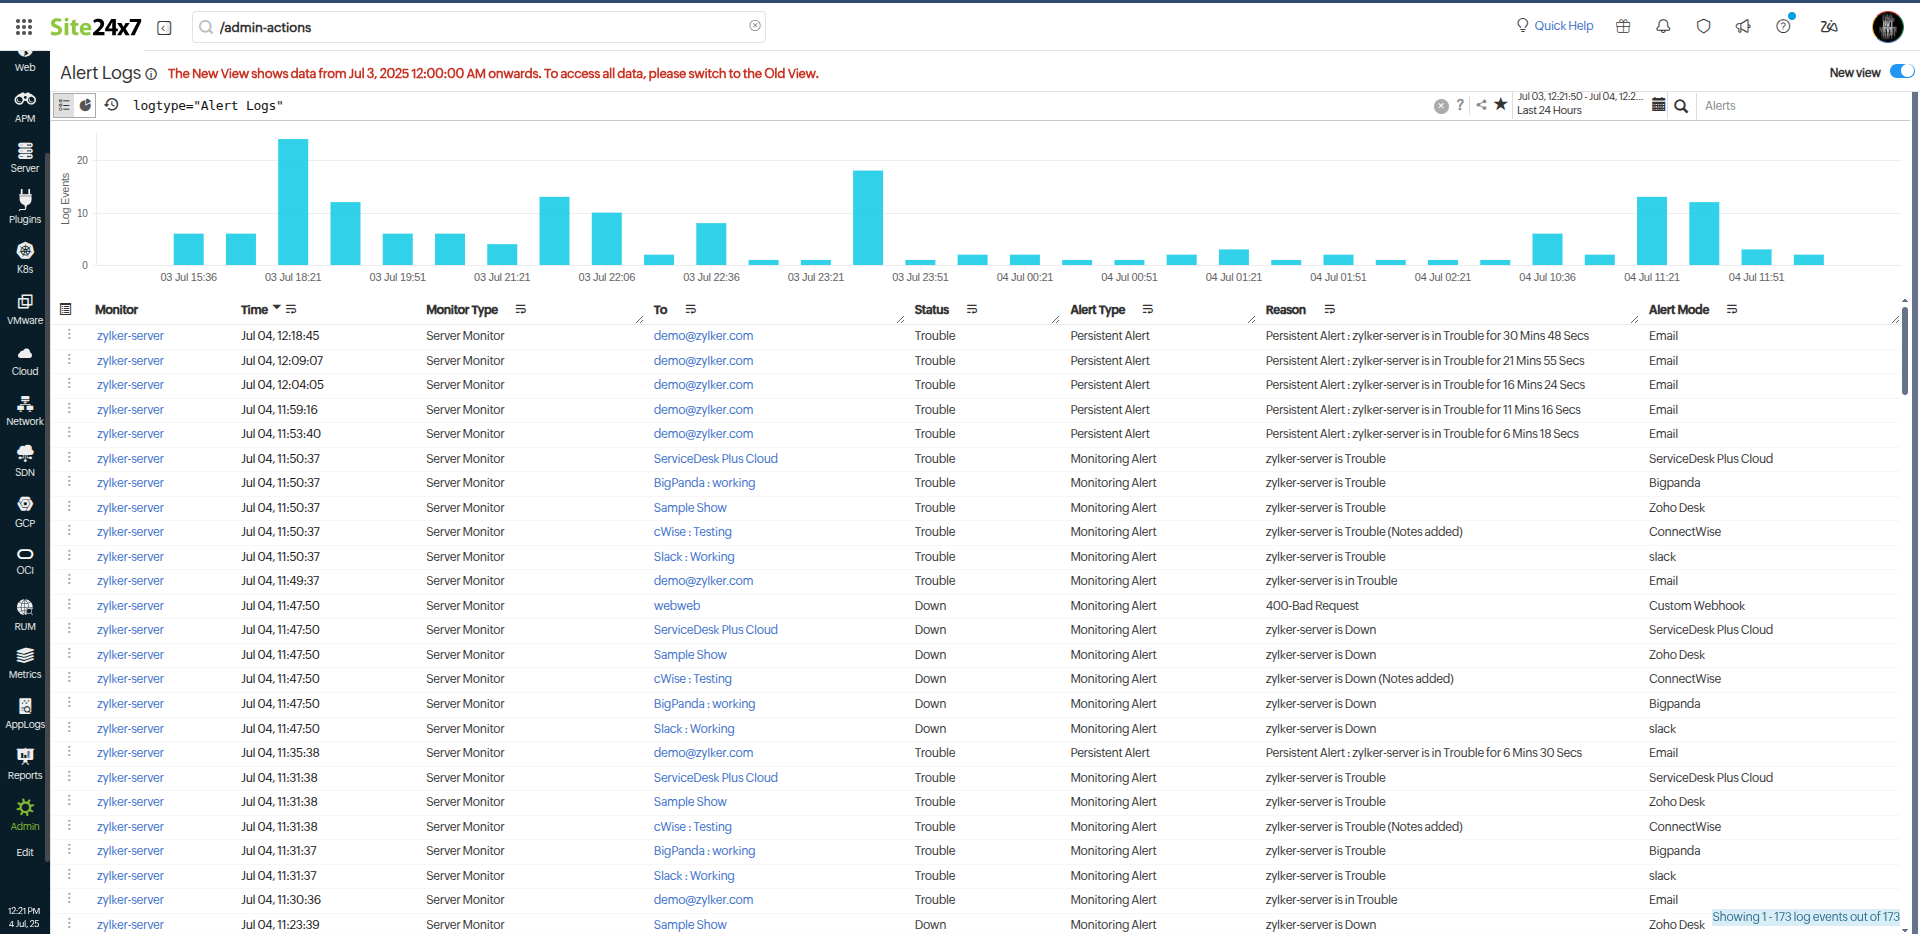Viewport: 1920px width, 934px height.
Task: Go to Reports in left sidebar
Action: (x=25, y=763)
